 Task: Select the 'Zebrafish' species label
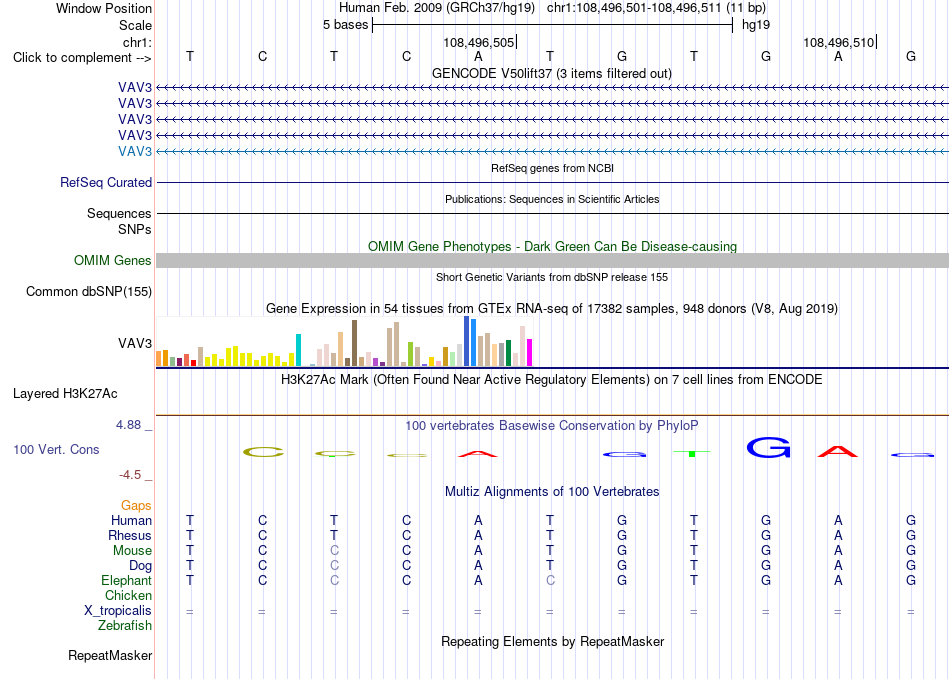pyautogui.click(x=125, y=625)
